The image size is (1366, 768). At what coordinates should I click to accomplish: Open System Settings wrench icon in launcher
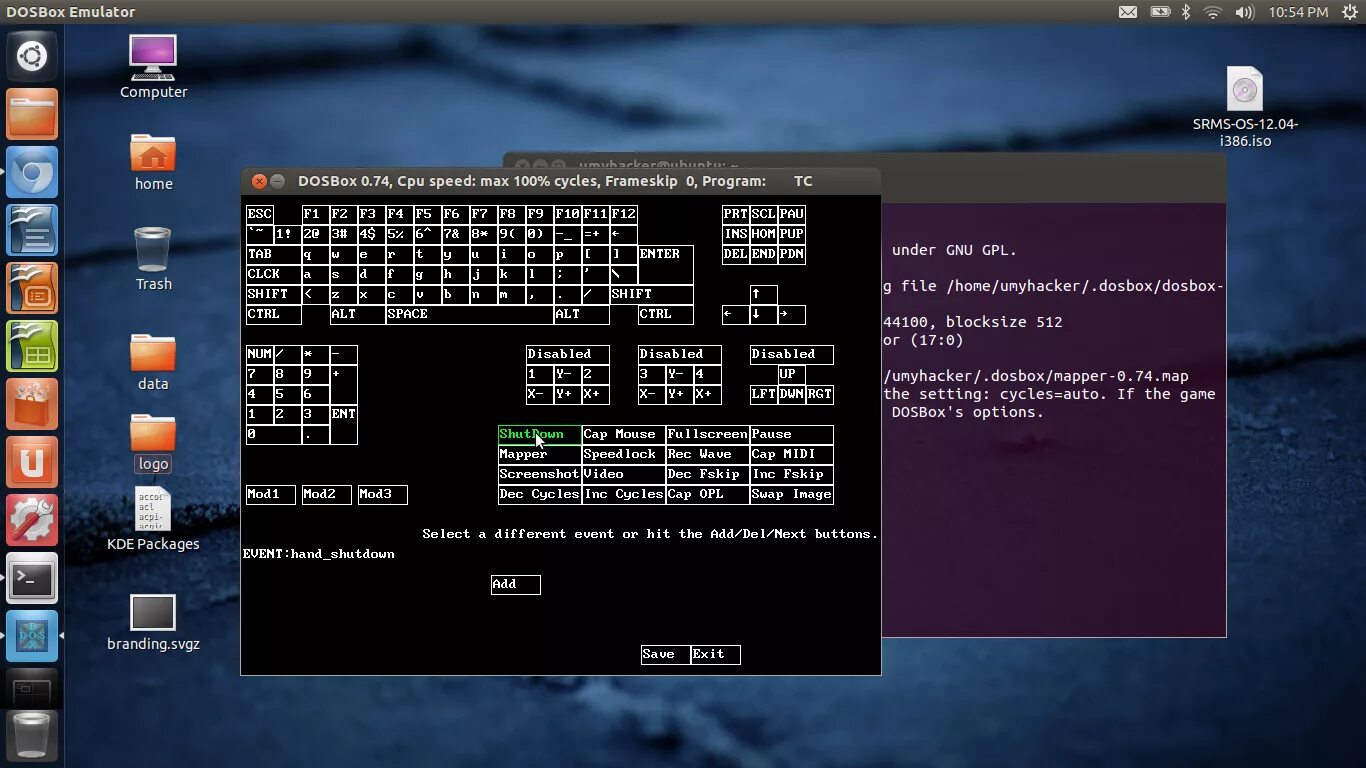(x=32, y=520)
